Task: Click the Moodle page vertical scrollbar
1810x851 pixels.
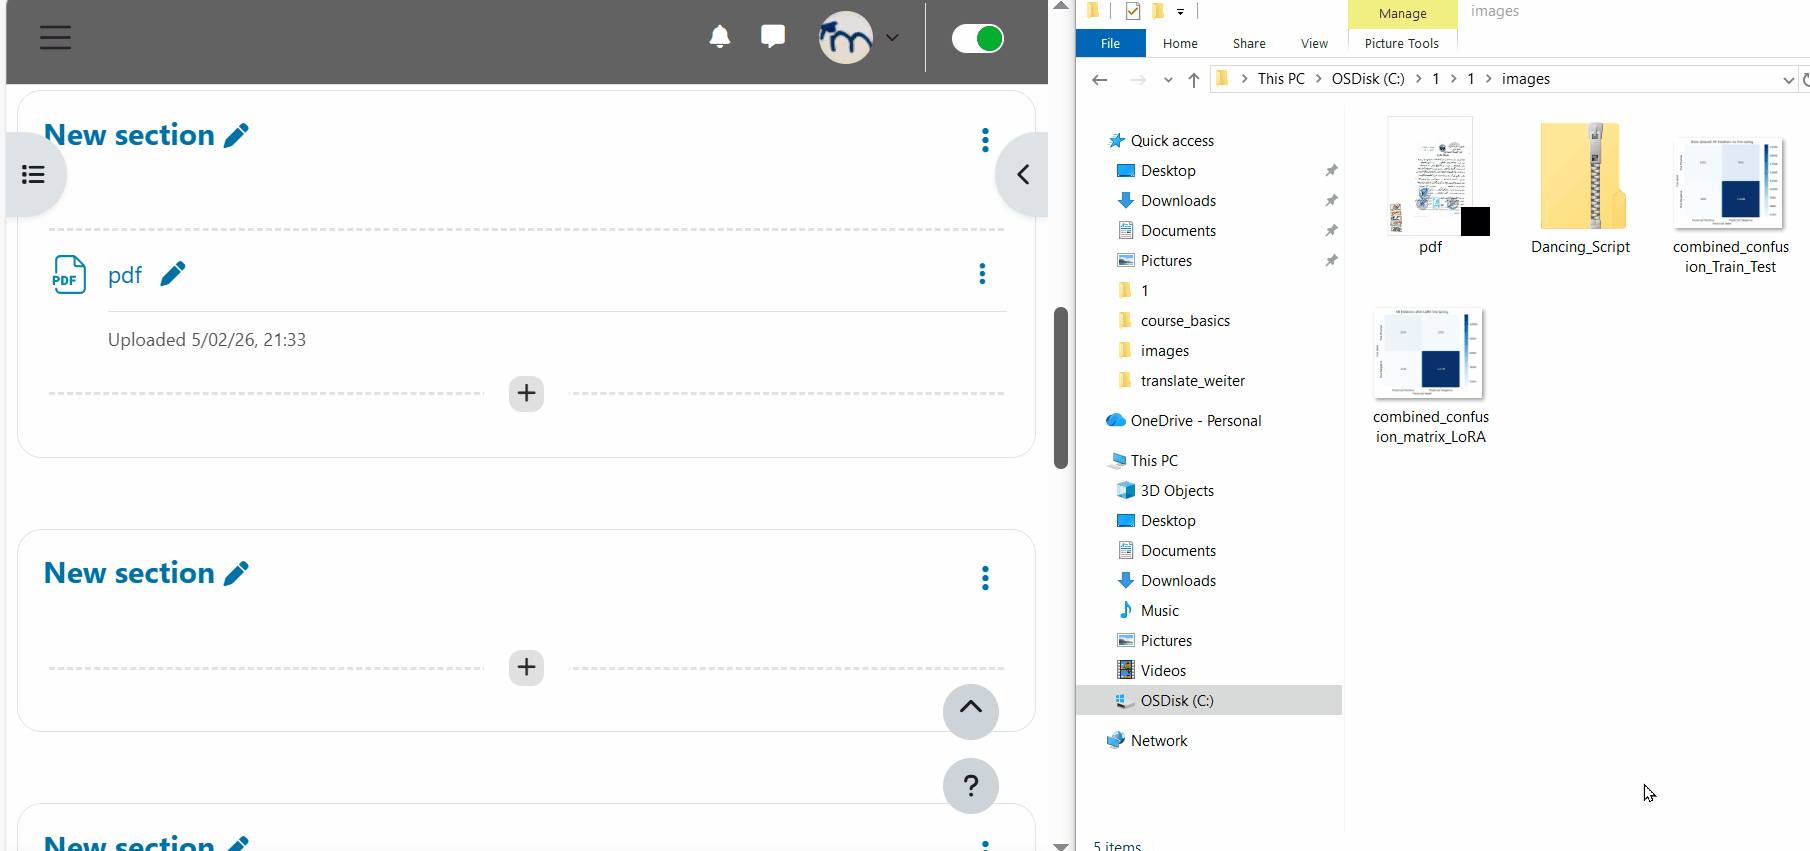Action: [1061, 388]
